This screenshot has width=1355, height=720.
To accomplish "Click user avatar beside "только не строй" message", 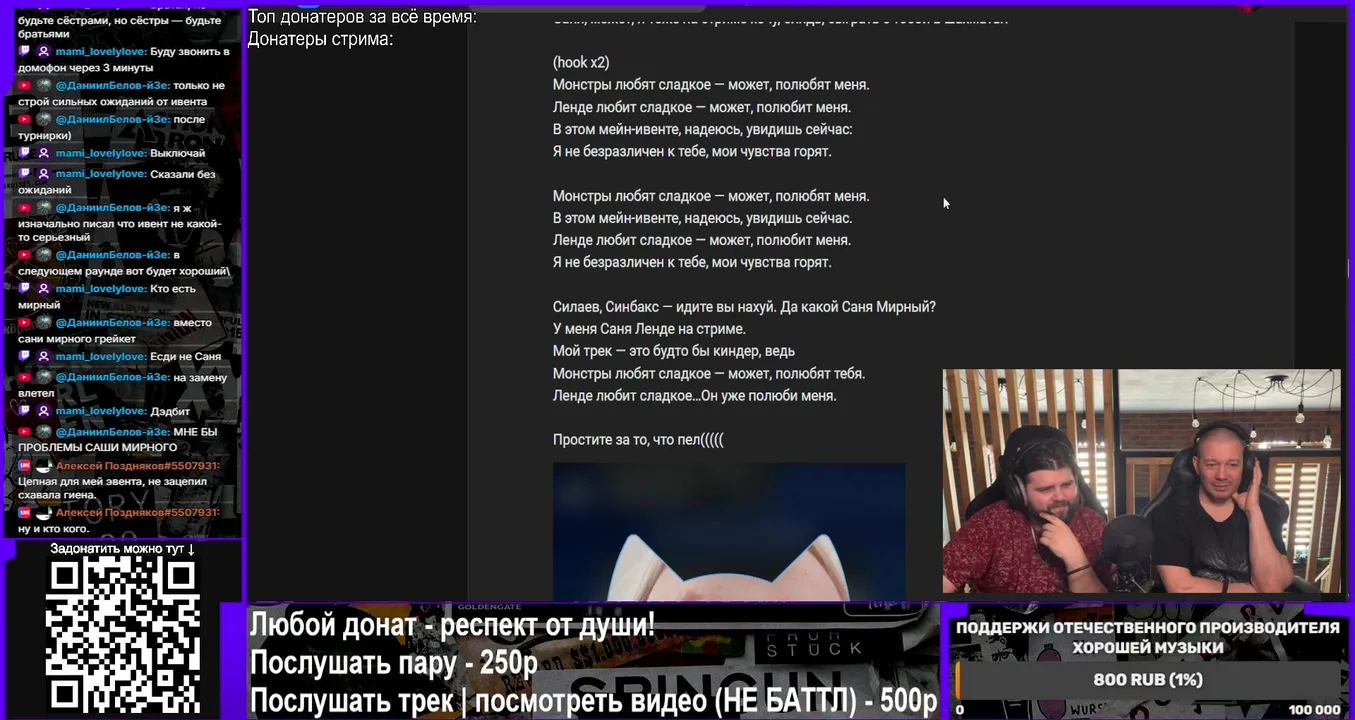I will [x=44, y=85].
